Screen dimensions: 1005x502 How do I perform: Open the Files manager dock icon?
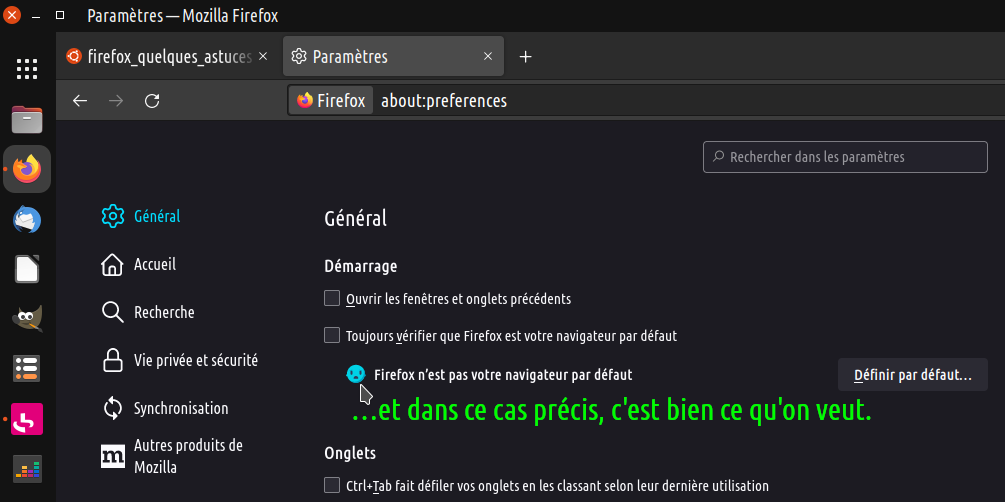click(27, 120)
